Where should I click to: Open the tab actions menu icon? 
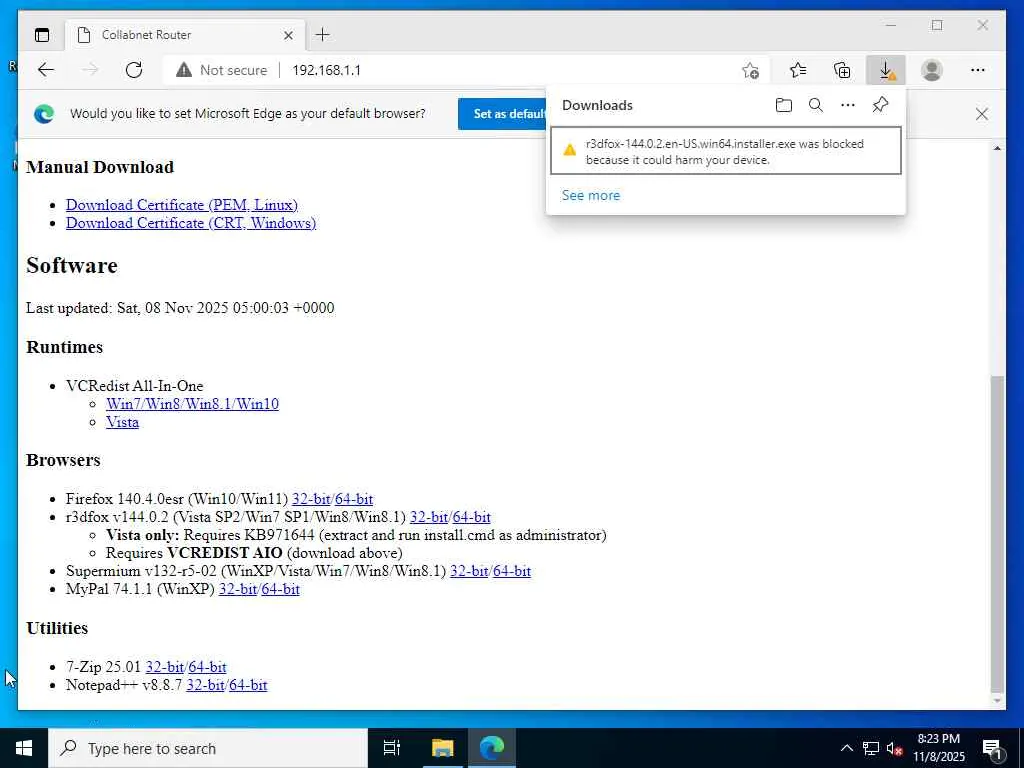click(42, 35)
